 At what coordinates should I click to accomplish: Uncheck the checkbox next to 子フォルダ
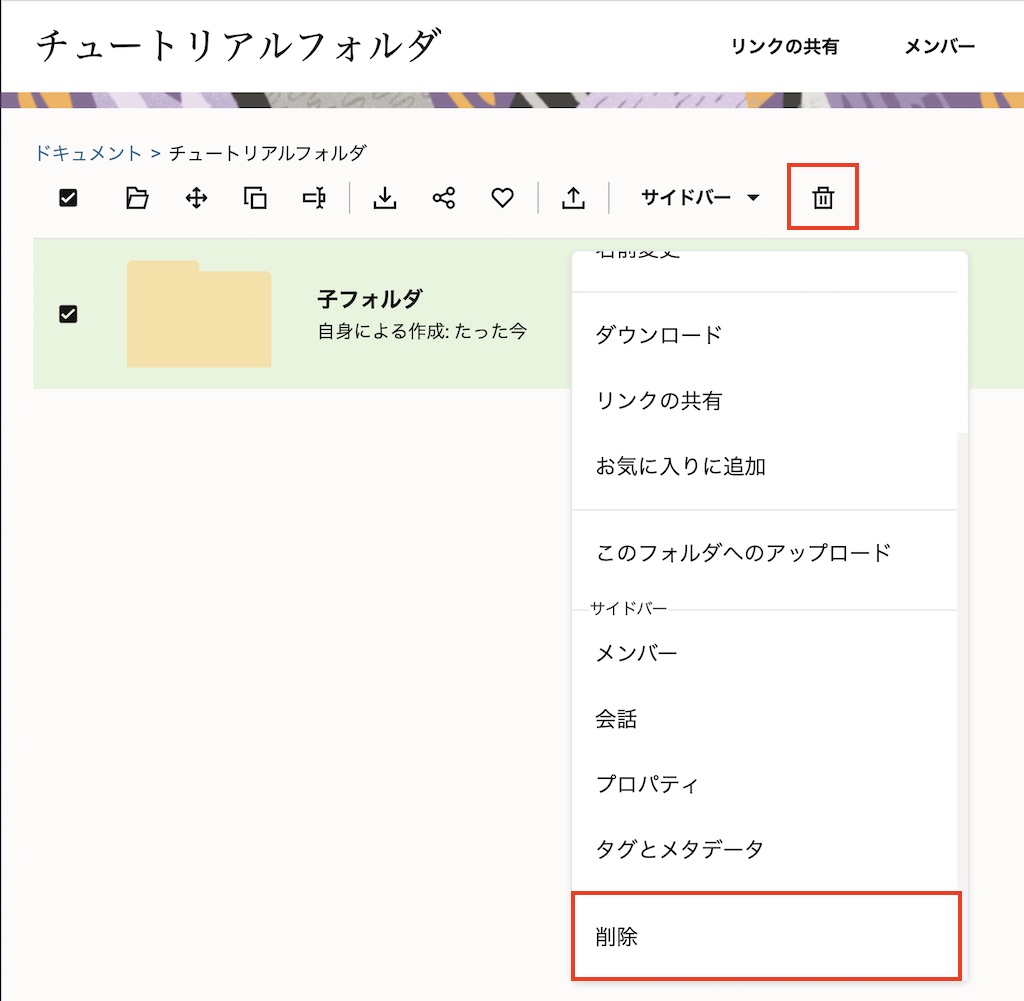click(x=67, y=314)
